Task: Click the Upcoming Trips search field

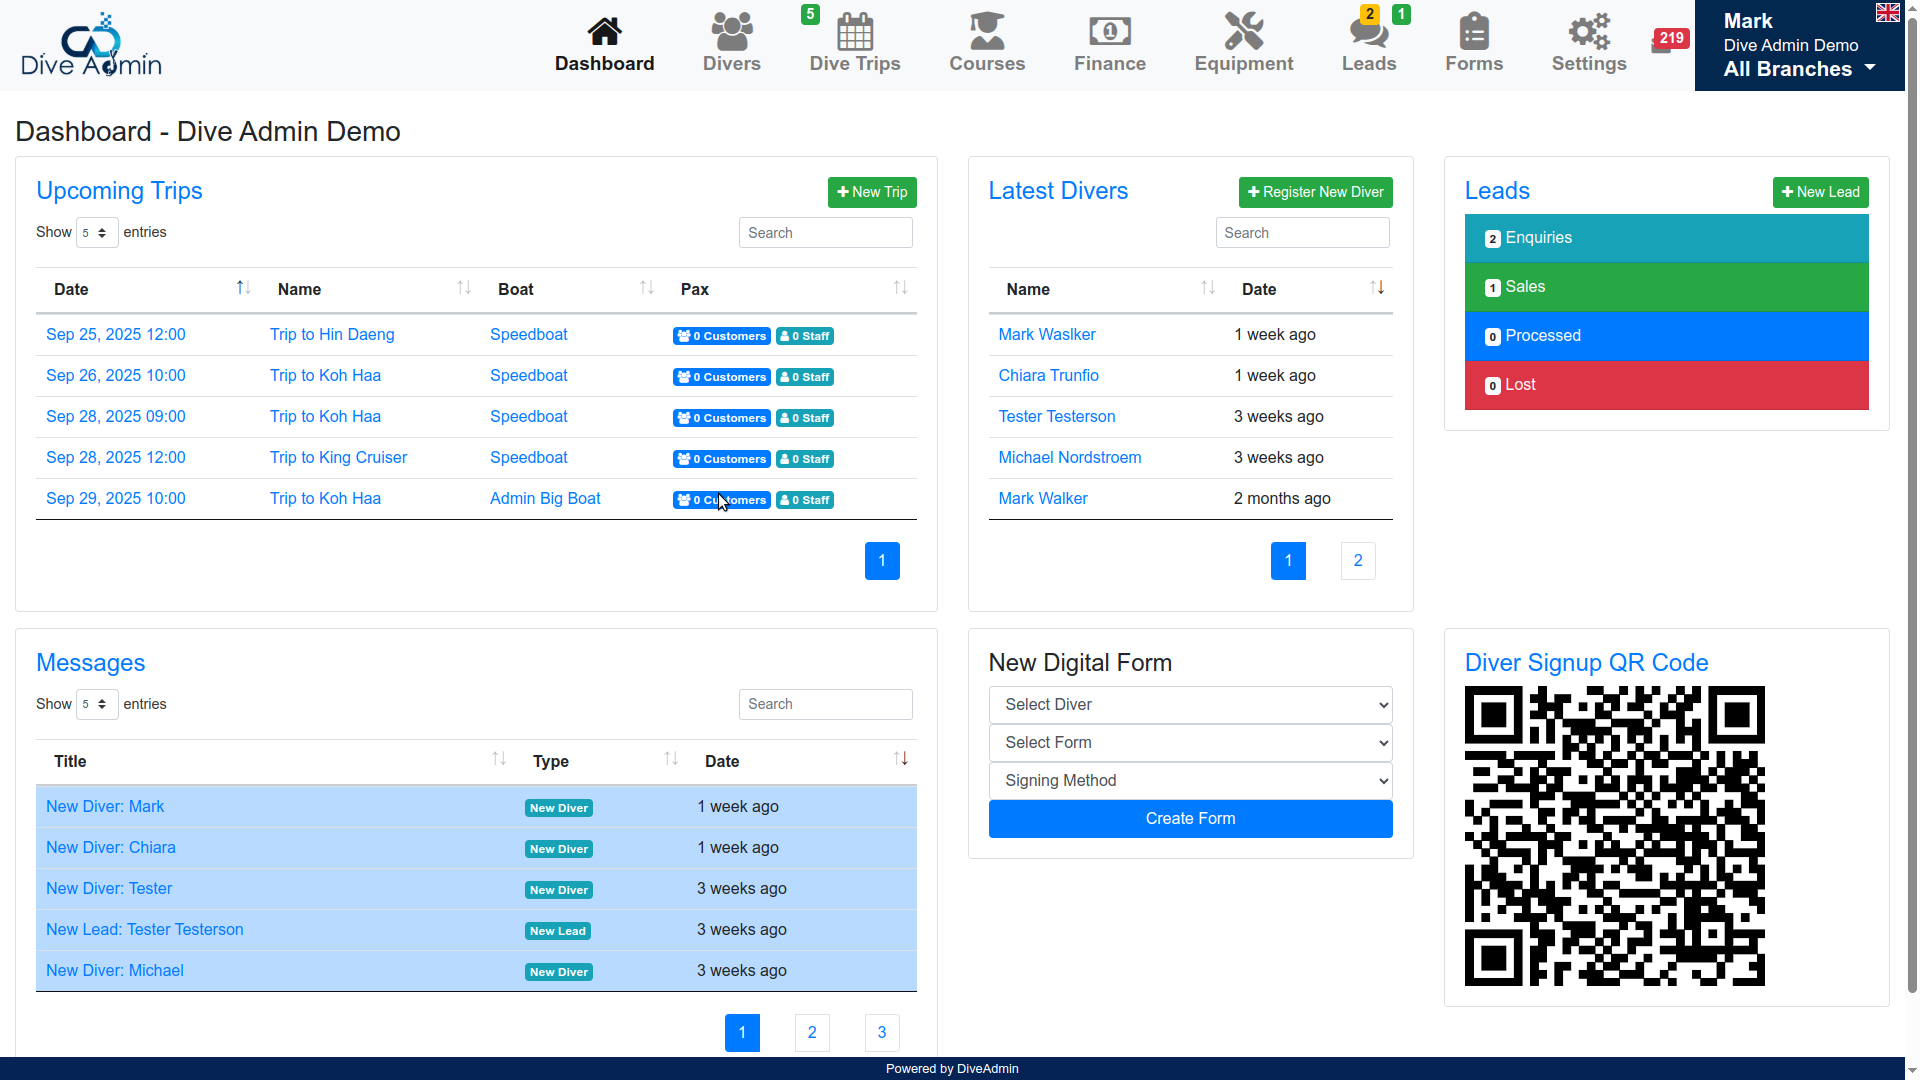Action: click(x=825, y=233)
